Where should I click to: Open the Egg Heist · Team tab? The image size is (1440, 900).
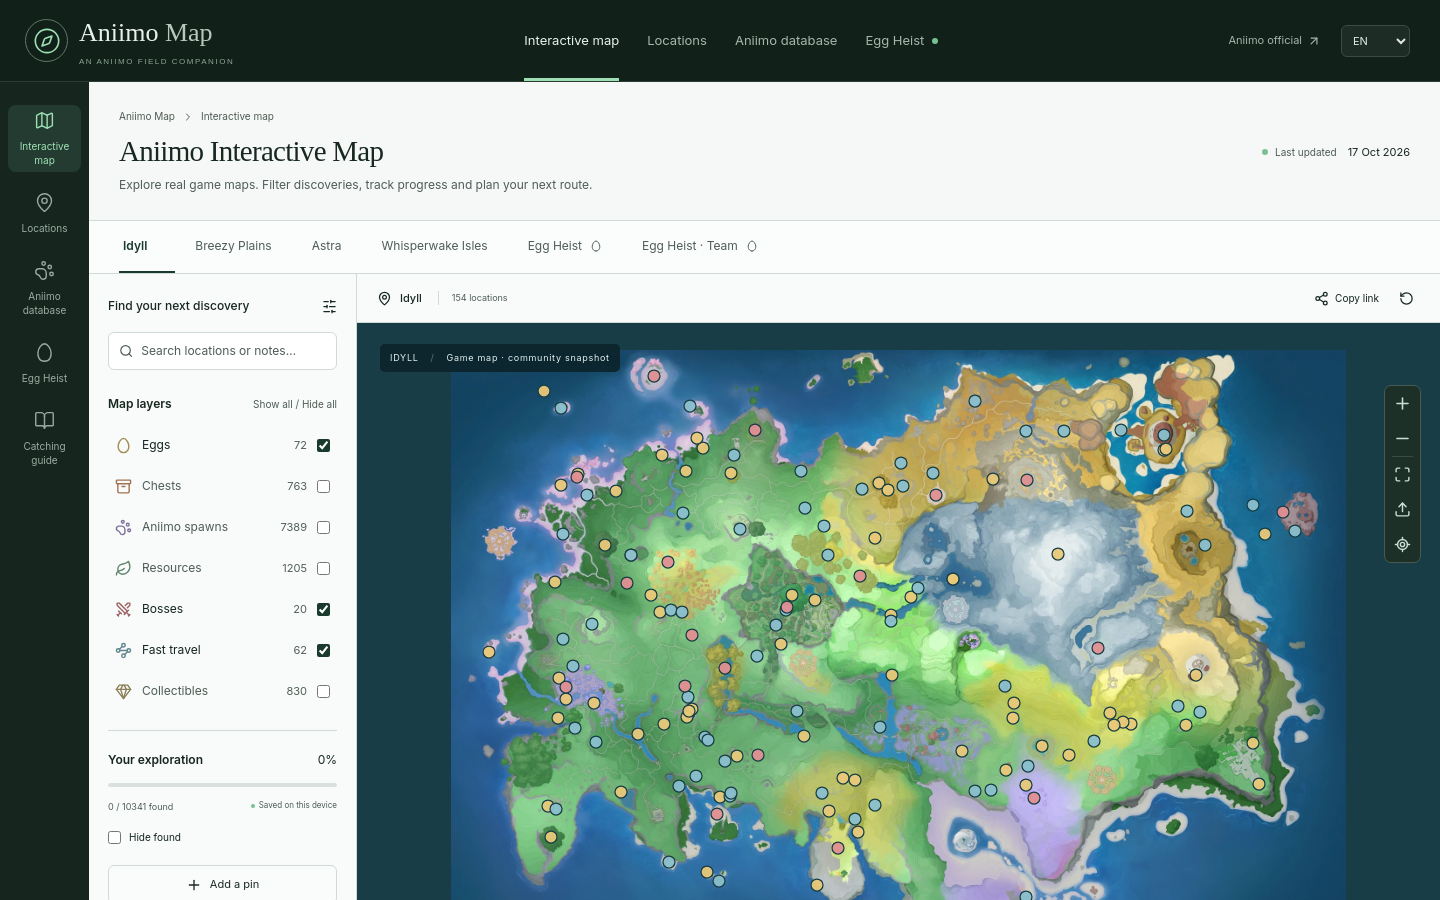(x=699, y=246)
